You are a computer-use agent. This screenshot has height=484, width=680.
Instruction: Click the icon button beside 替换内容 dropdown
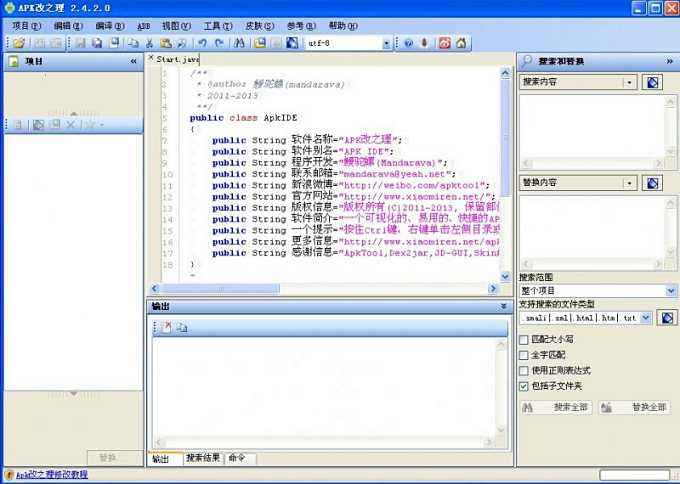(x=652, y=183)
